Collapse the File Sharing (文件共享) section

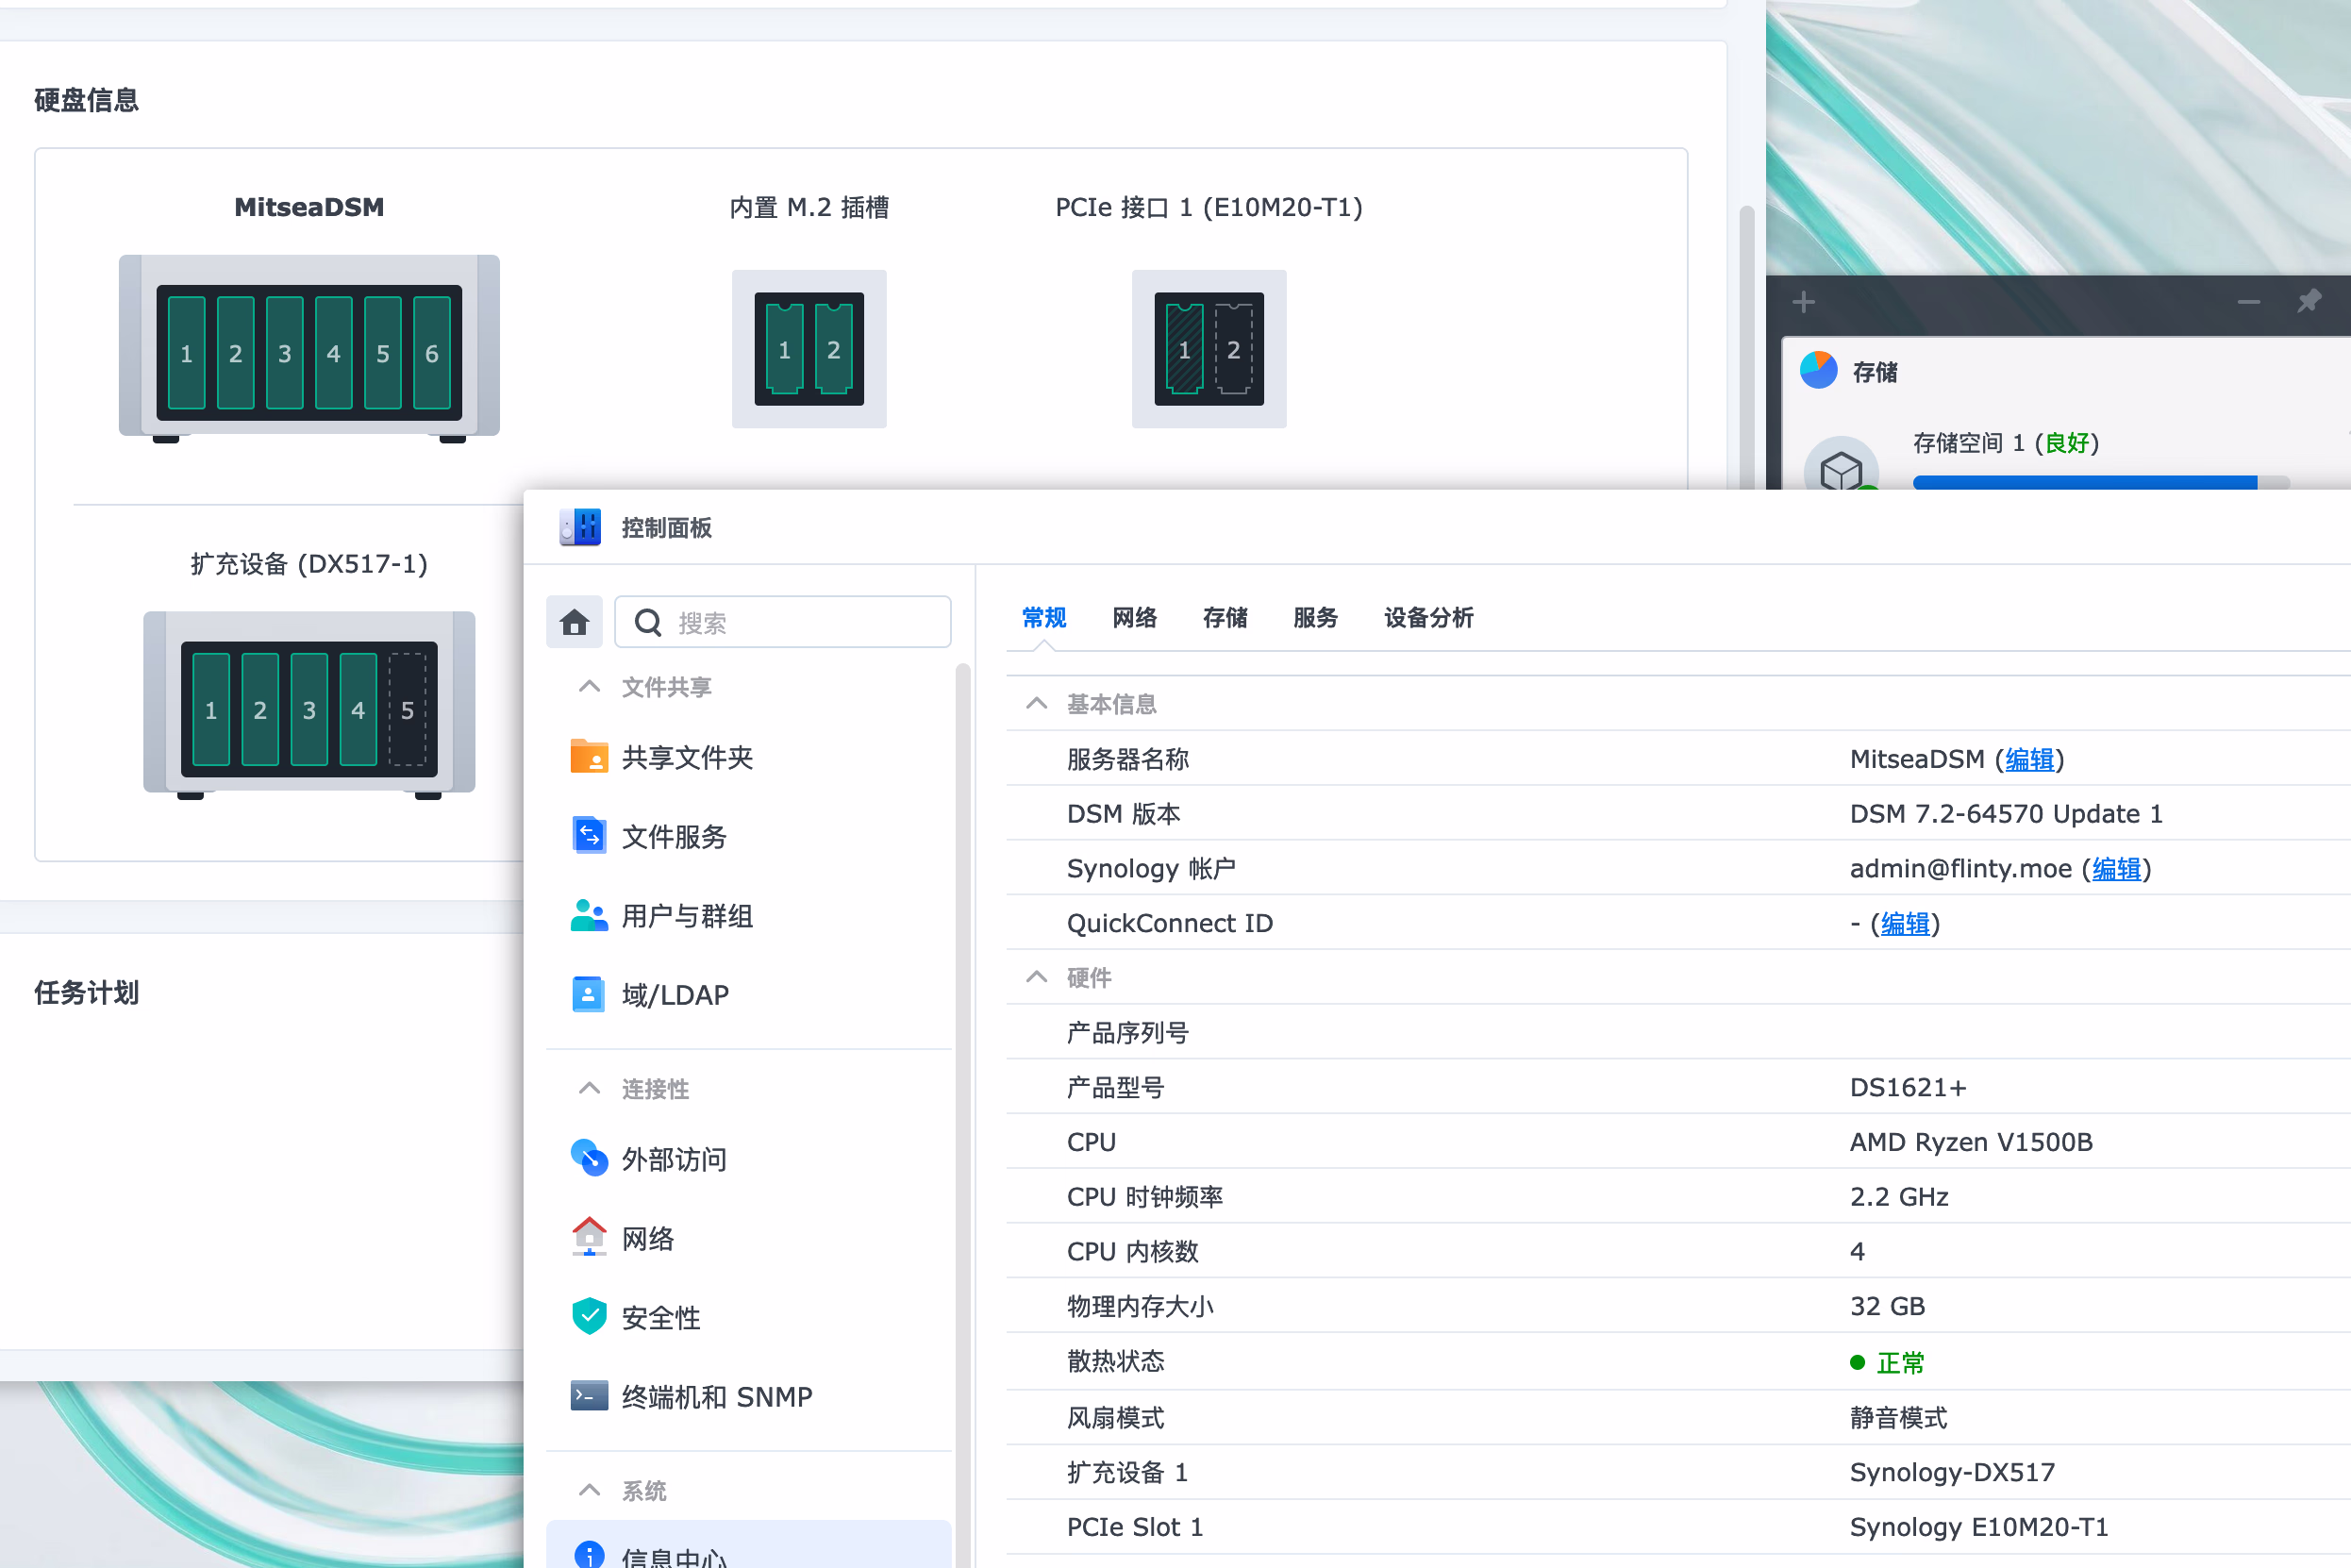589,687
